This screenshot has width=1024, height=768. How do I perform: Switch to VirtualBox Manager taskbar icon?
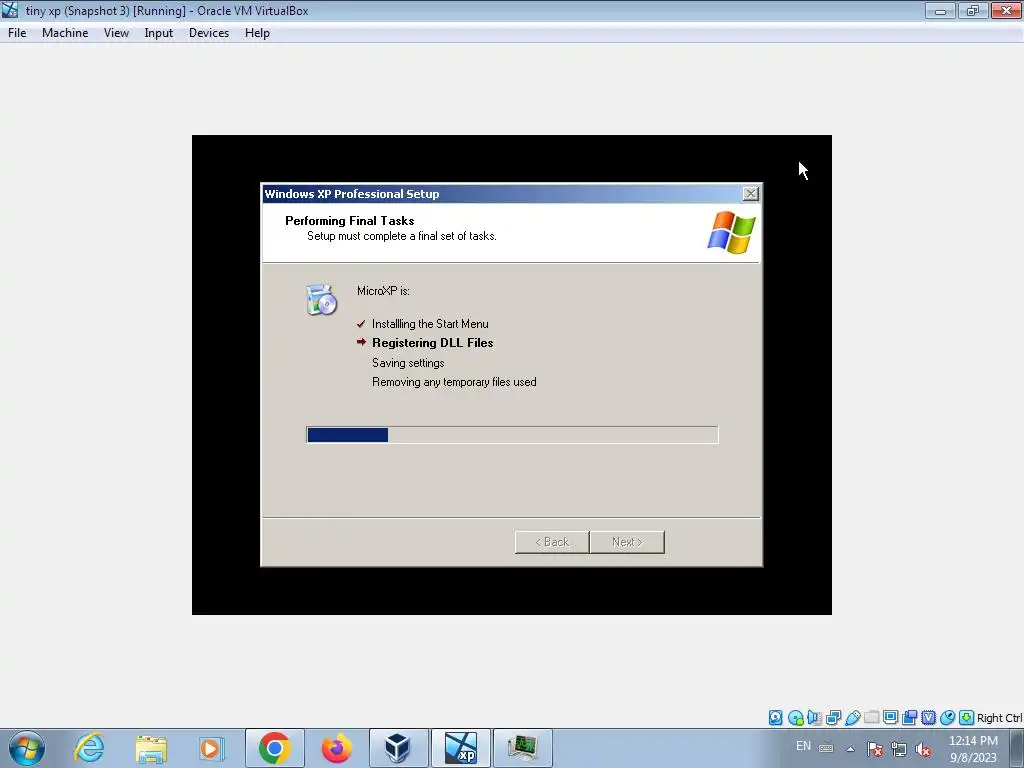point(398,748)
